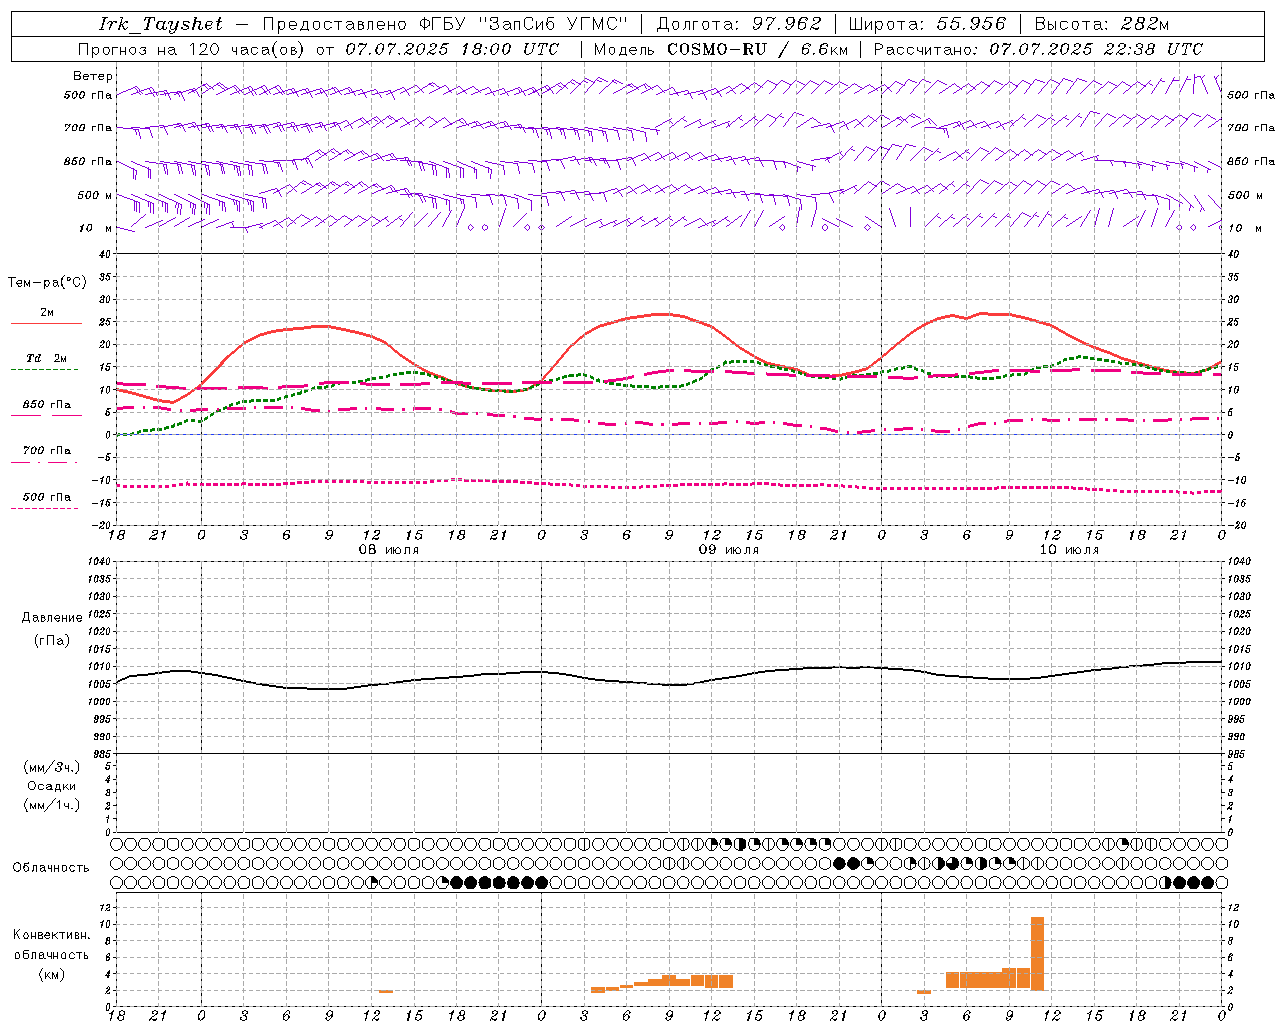Screen dimensions: 1280x1024
Task: Select the elevation text Высота: 282м
Action: click(1101, 24)
